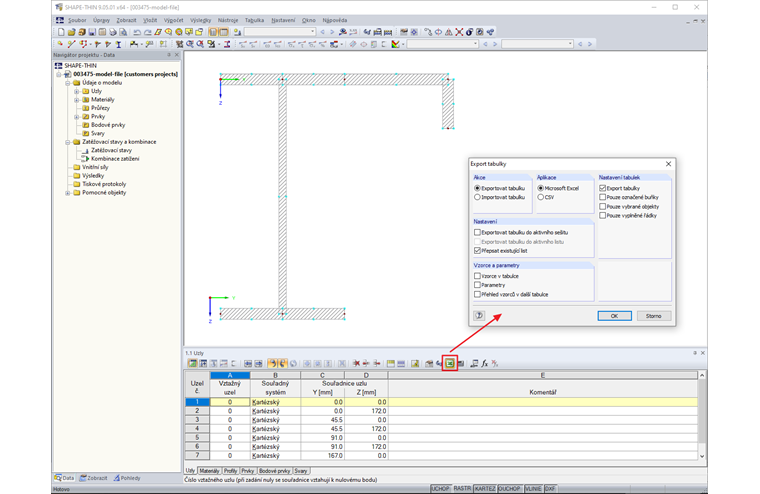
Task: Click the I-section profile icon in second toolbar
Action: point(118,44)
